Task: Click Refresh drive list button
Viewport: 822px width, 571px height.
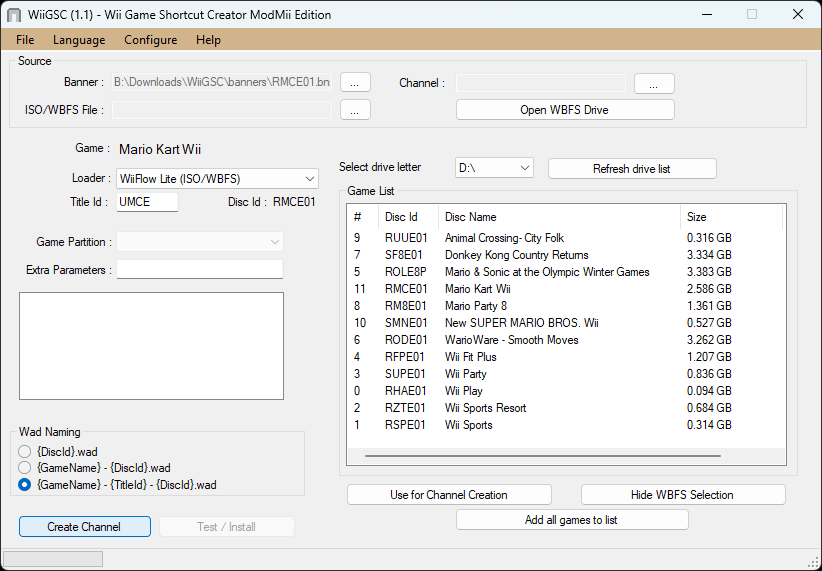Action: [632, 169]
